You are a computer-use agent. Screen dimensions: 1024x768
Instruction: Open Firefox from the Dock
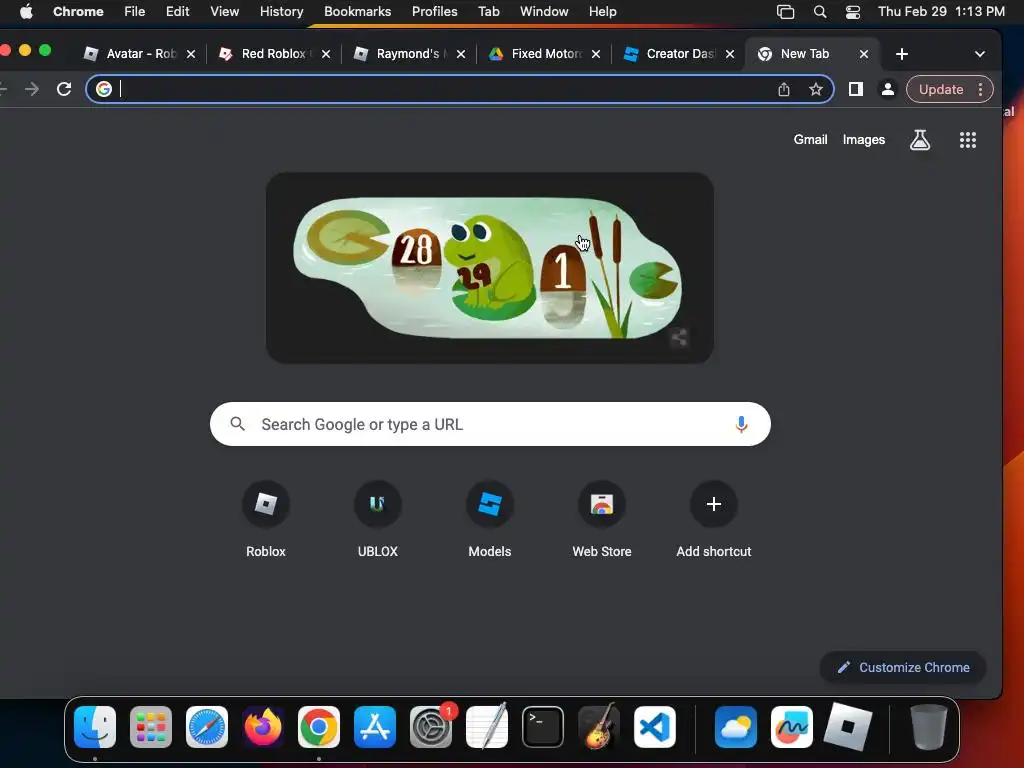click(x=263, y=727)
